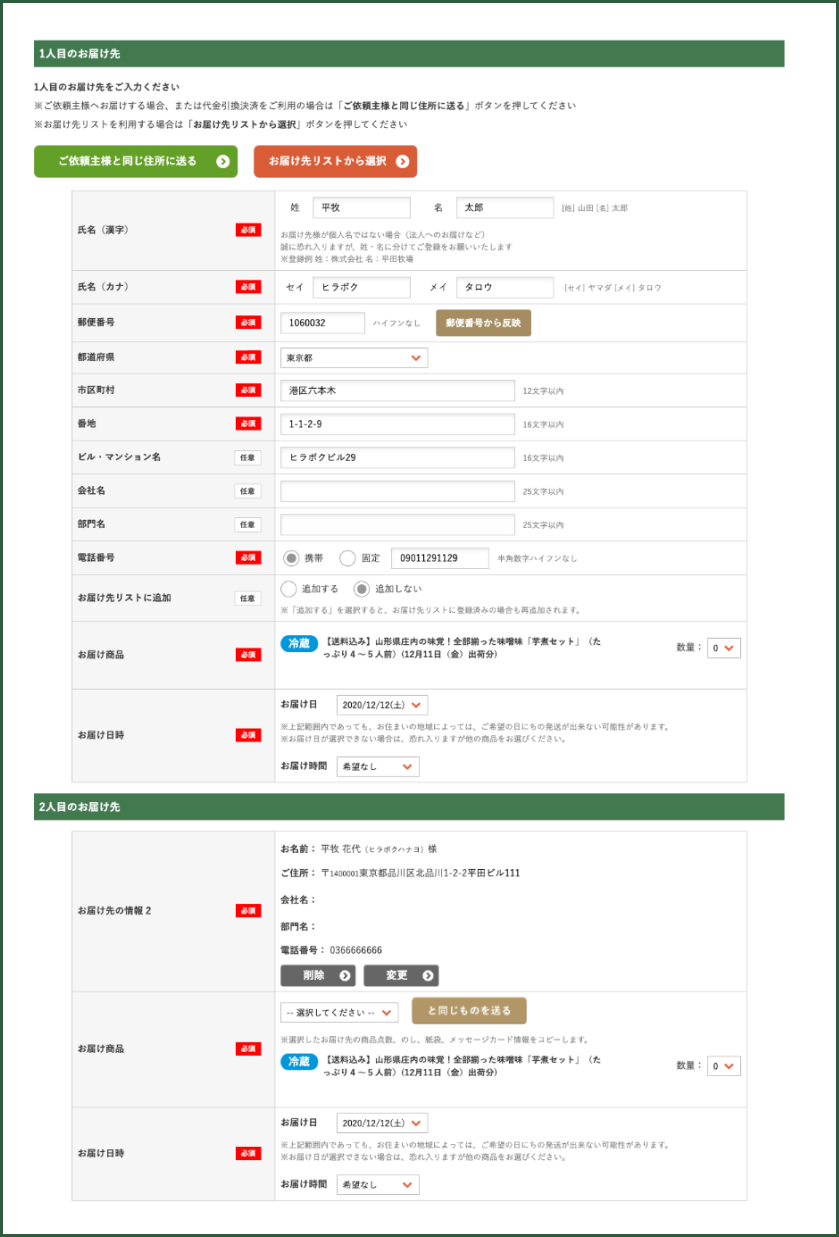839x1237 pixels.
Task: Click 2人目のお届け先 section header
Action: click(x=409, y=807)
